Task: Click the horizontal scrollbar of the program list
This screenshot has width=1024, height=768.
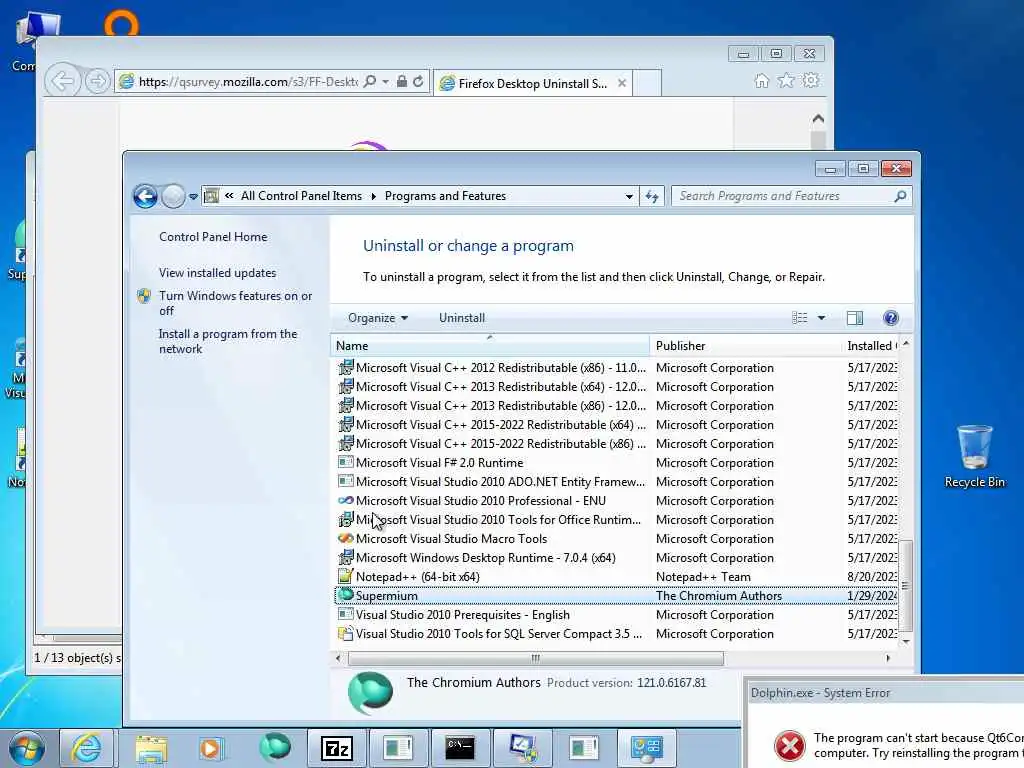Action: (536, 658)
